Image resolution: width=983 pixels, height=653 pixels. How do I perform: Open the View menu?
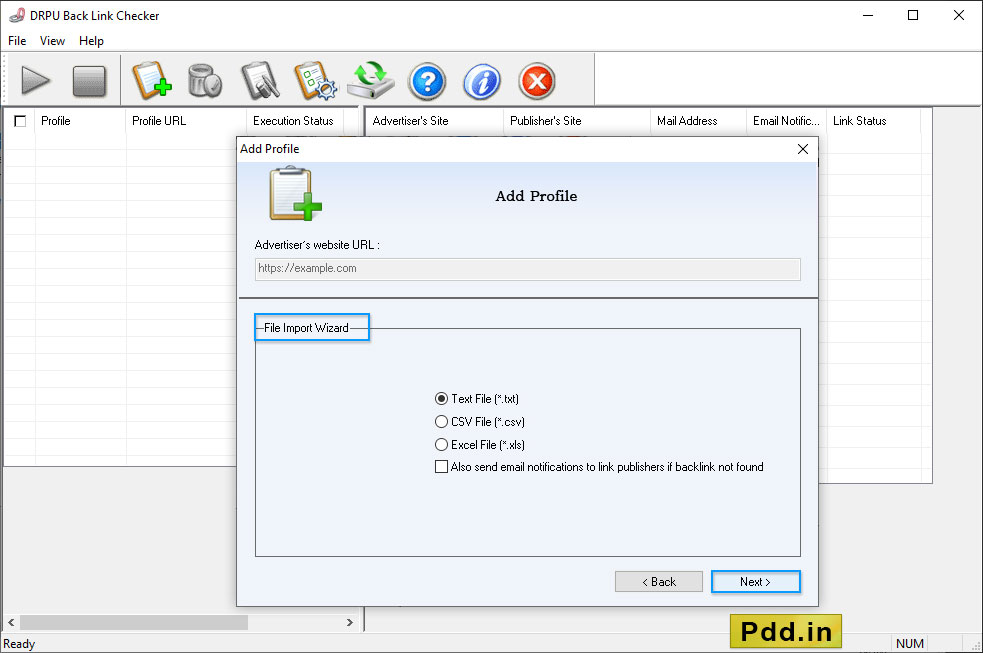click(52, 41)
